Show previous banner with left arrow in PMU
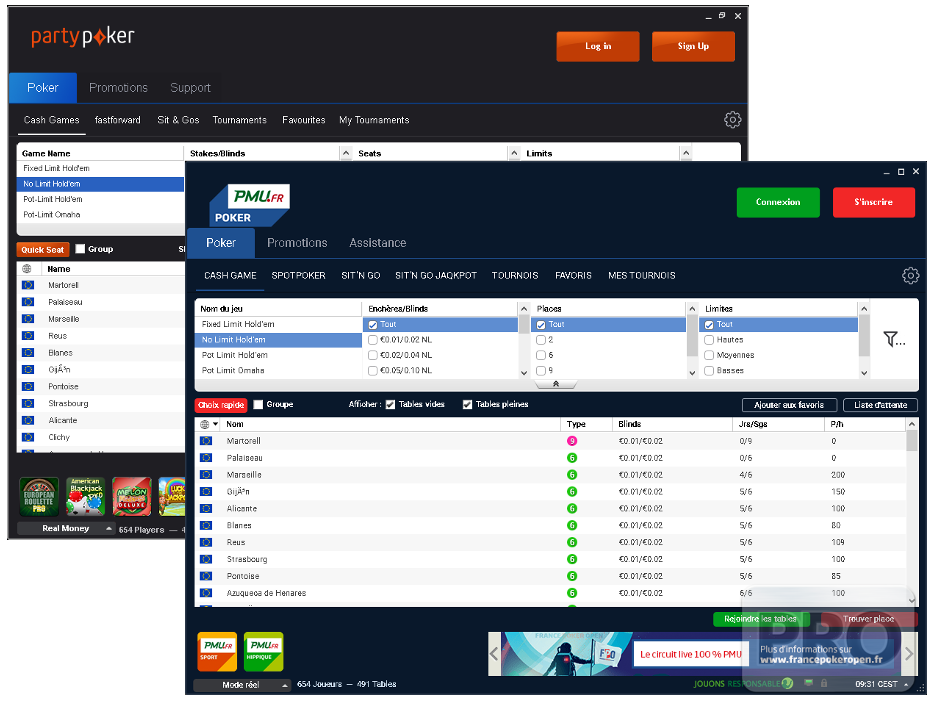This screenshot has height=705, width=940. click(494, 653)
